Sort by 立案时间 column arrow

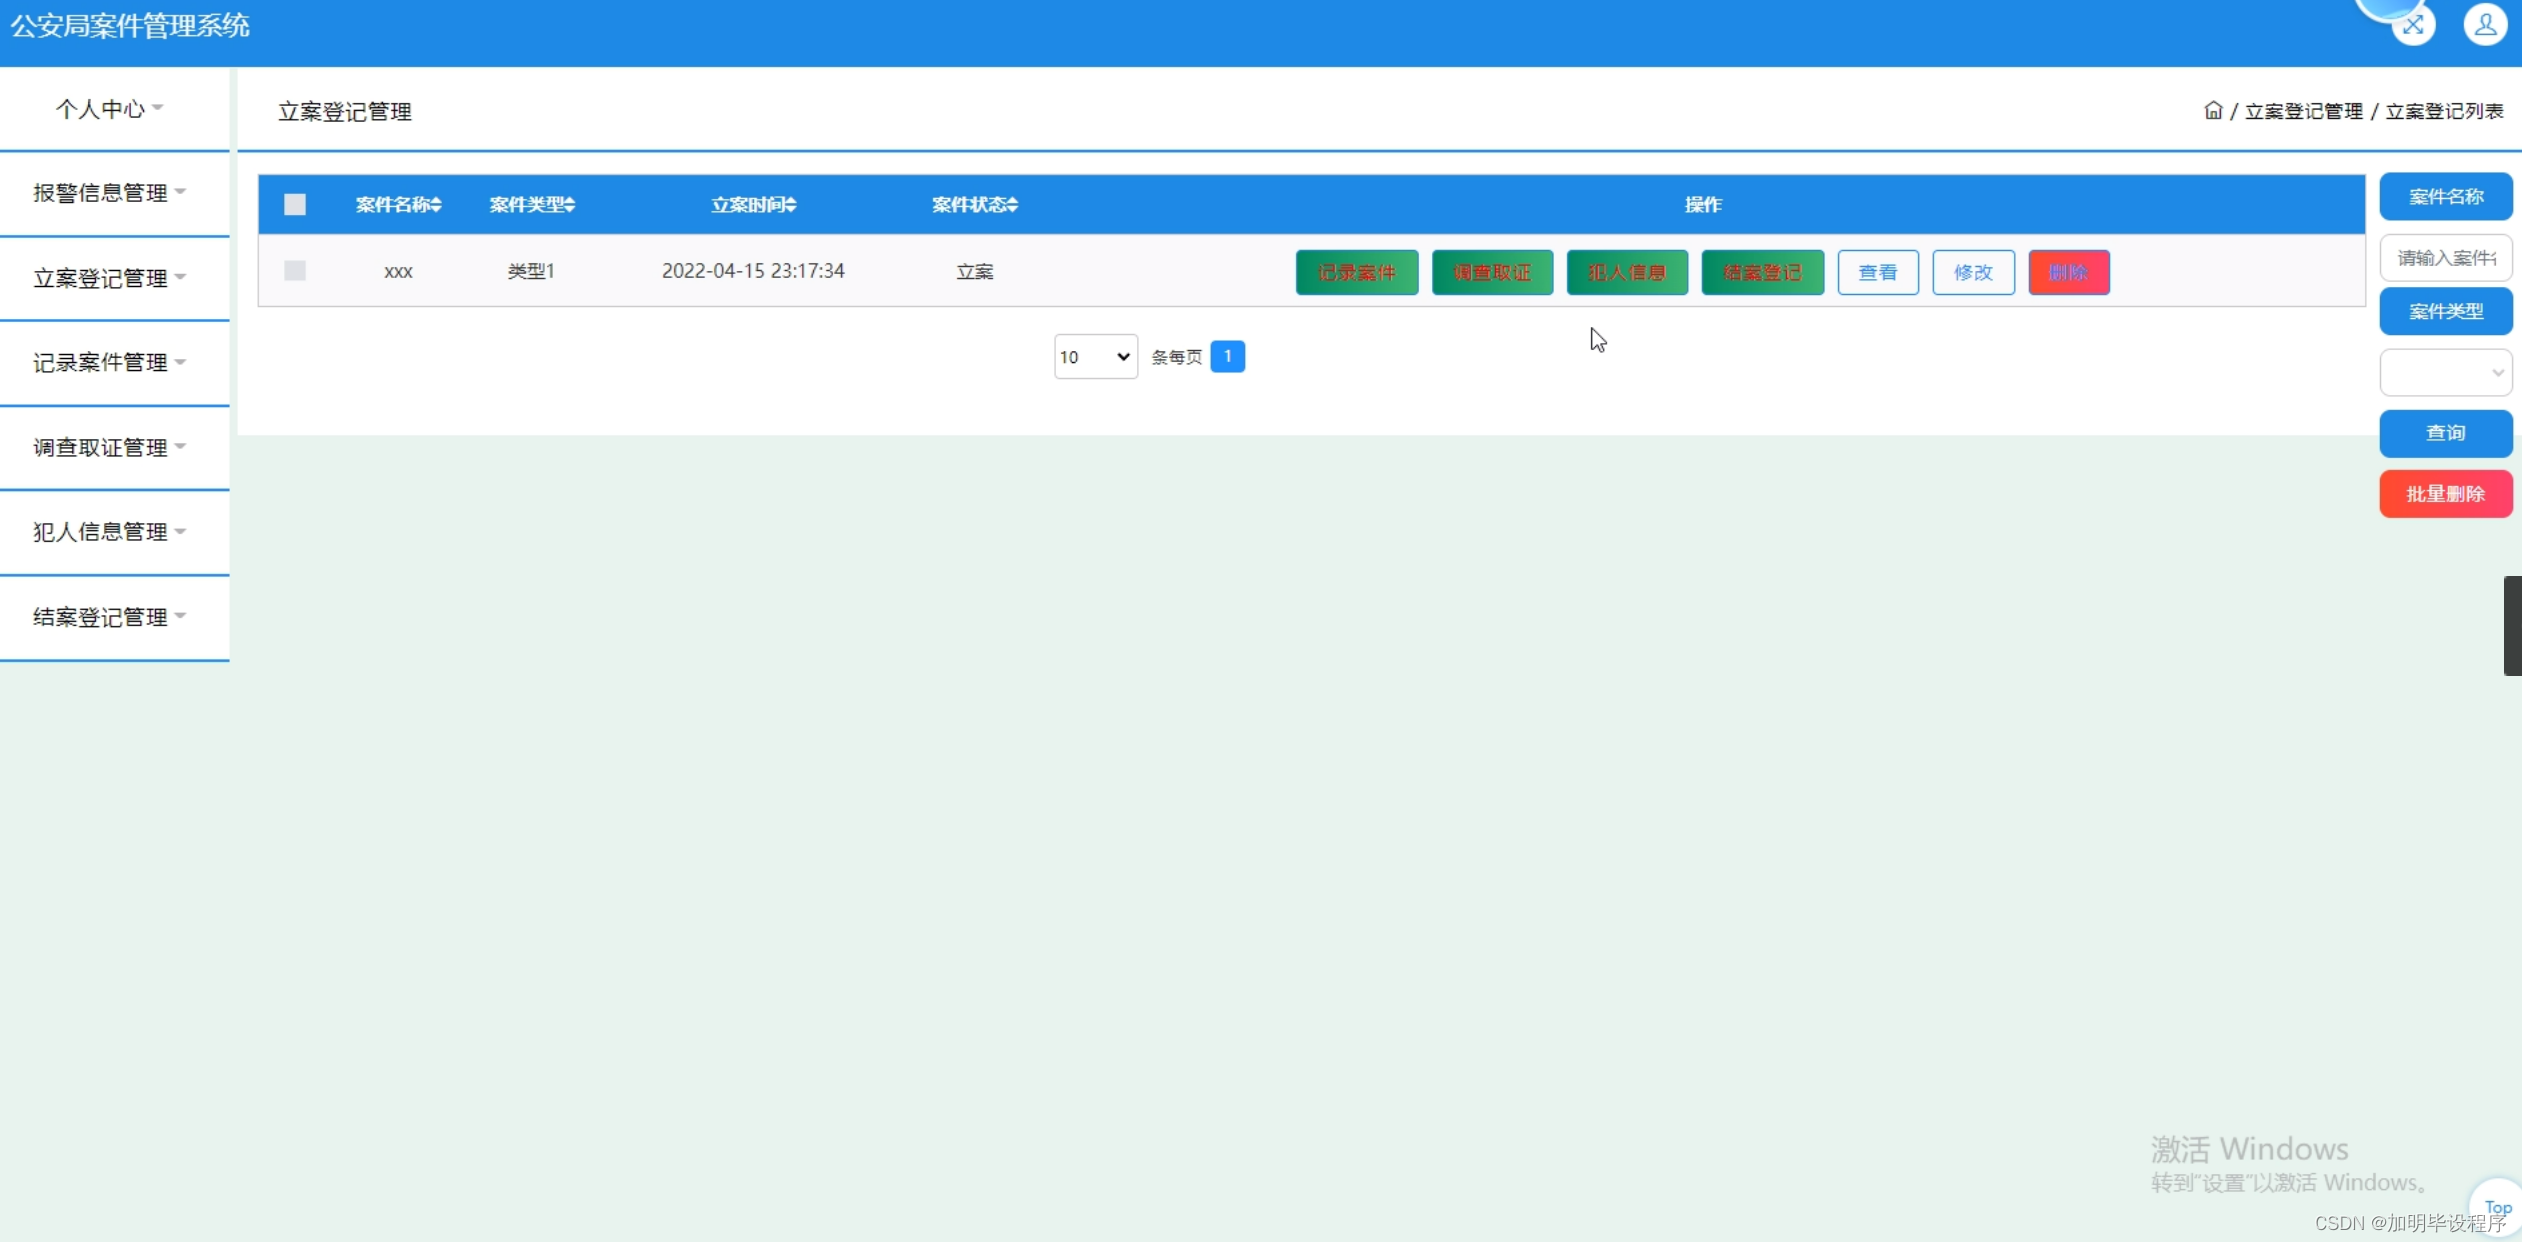[791, 205]
